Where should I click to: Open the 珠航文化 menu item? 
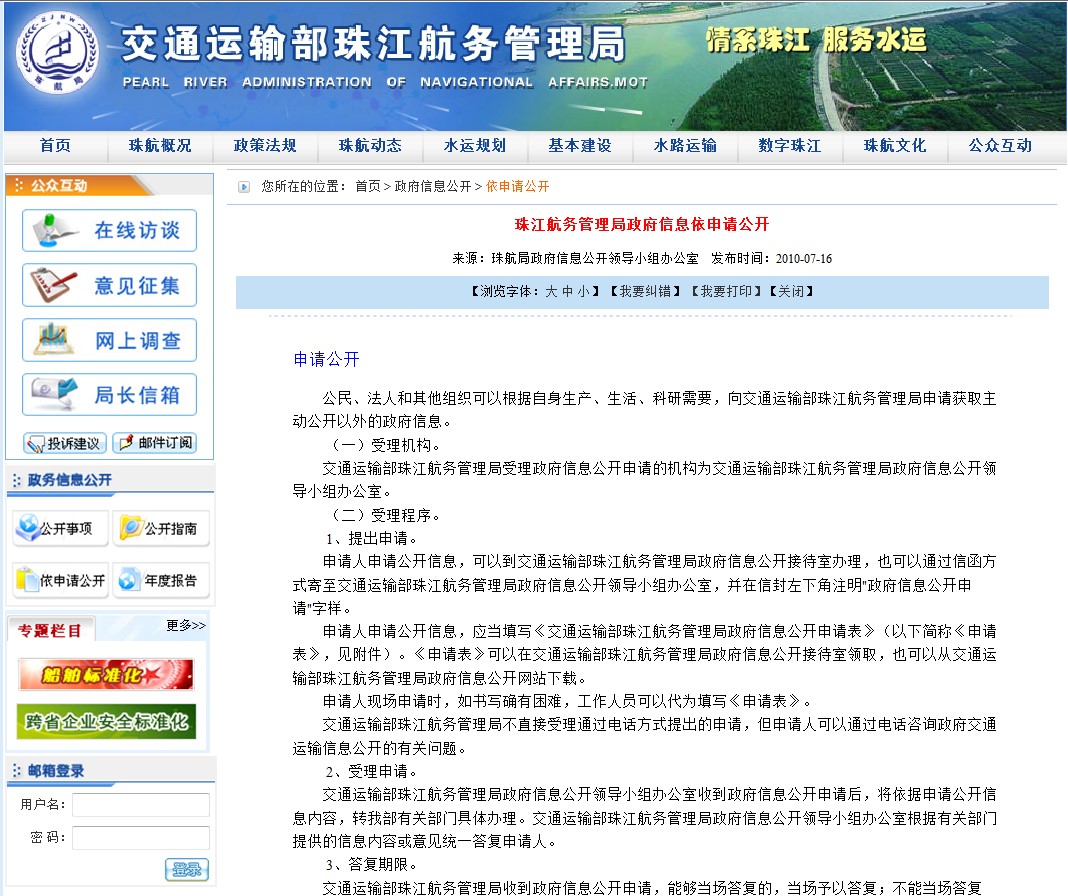point(895,146)
